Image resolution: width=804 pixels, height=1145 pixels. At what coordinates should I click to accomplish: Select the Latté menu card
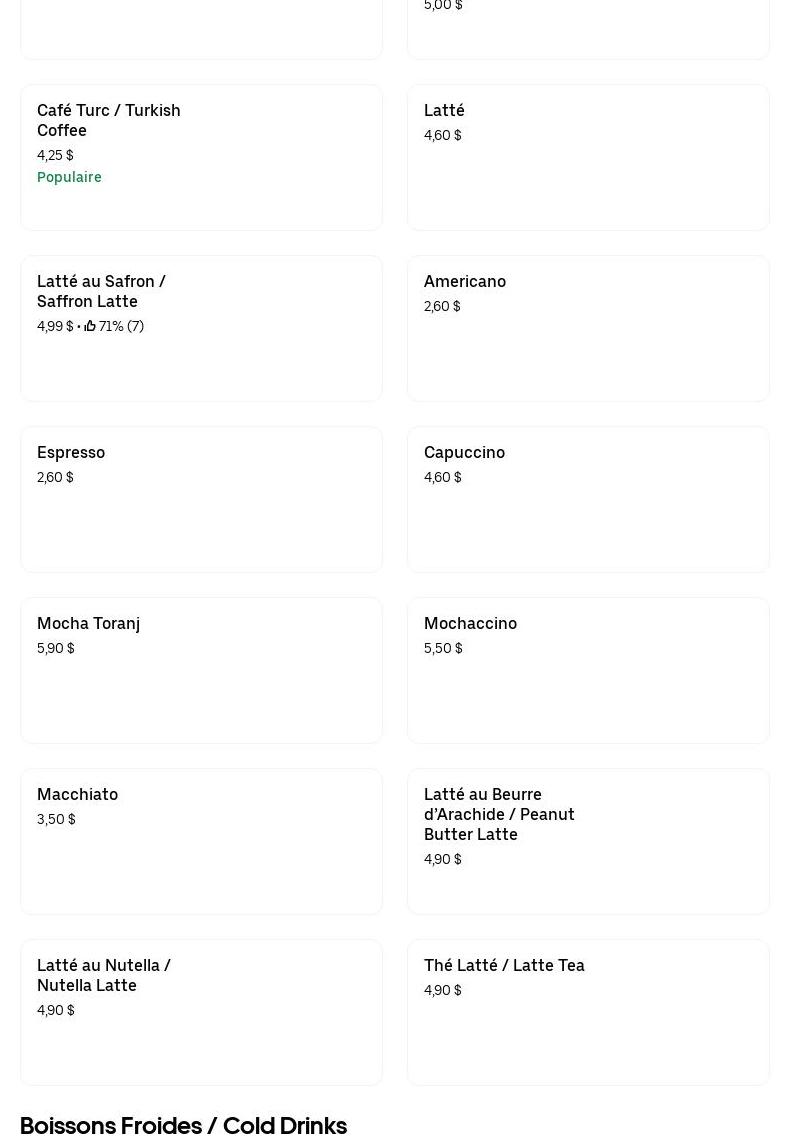[x=588, y=158]
